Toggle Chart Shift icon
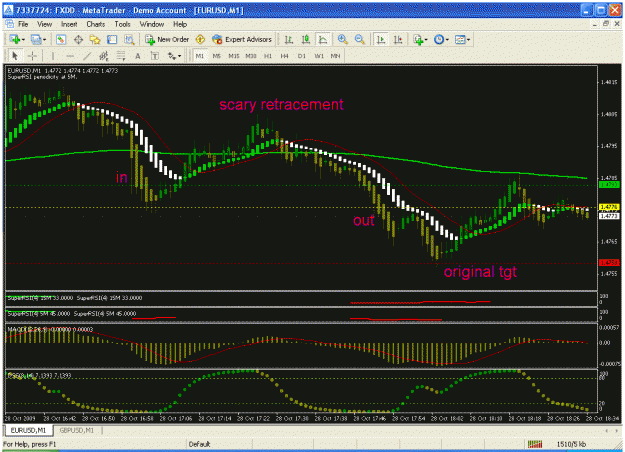 (398, 39)
